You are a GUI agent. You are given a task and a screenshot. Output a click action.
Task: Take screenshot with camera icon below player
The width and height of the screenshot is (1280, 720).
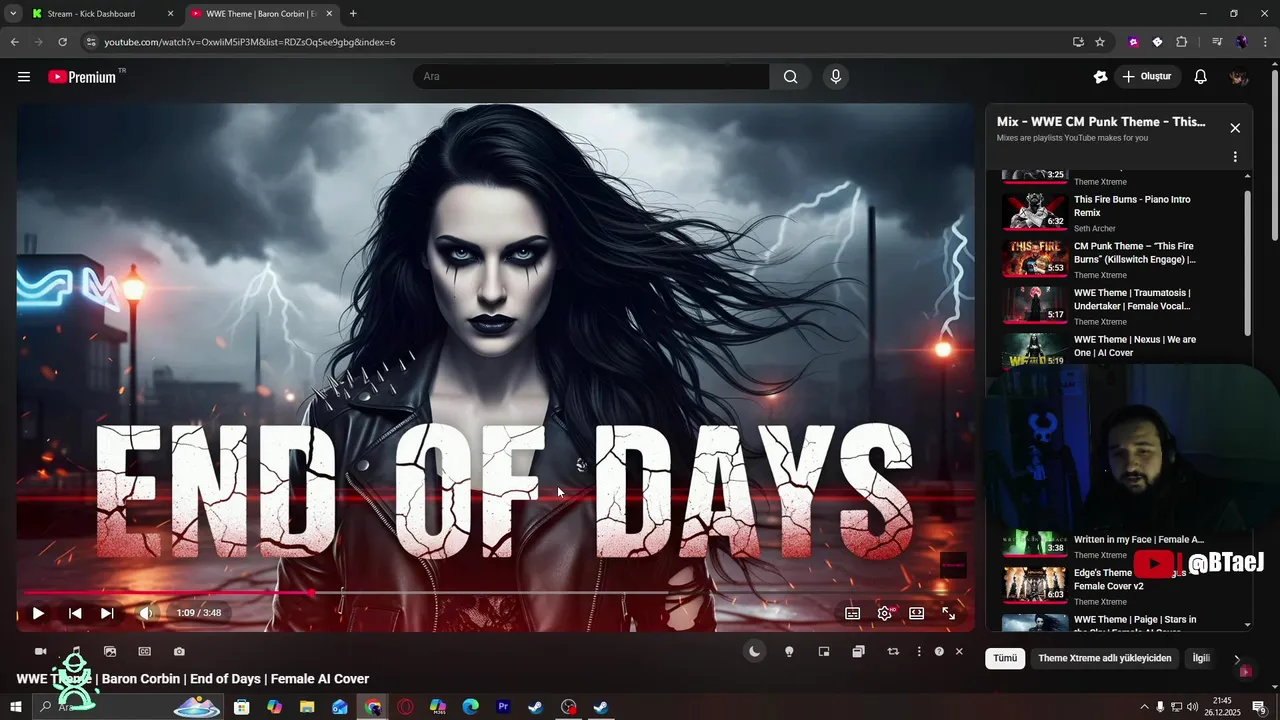[179, 652]
